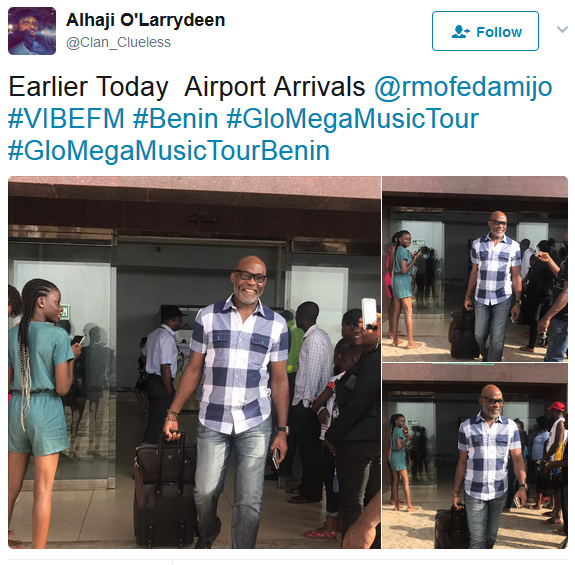
Task: Click the add-person icon on the Follow button
Action: click(x=460, y=32)
